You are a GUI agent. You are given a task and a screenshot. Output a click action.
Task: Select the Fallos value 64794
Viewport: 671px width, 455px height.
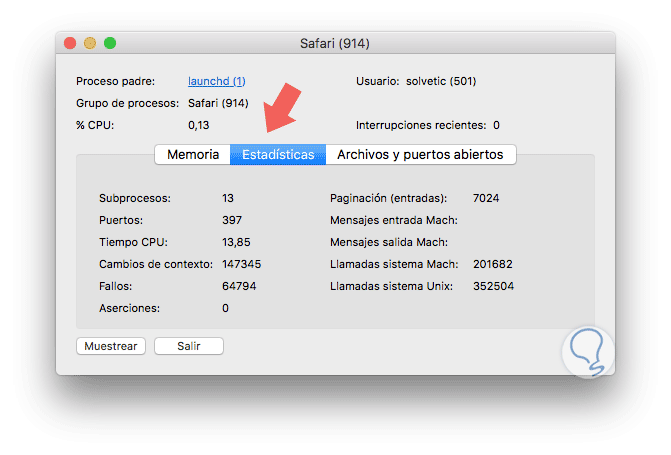tap(239, 286)
